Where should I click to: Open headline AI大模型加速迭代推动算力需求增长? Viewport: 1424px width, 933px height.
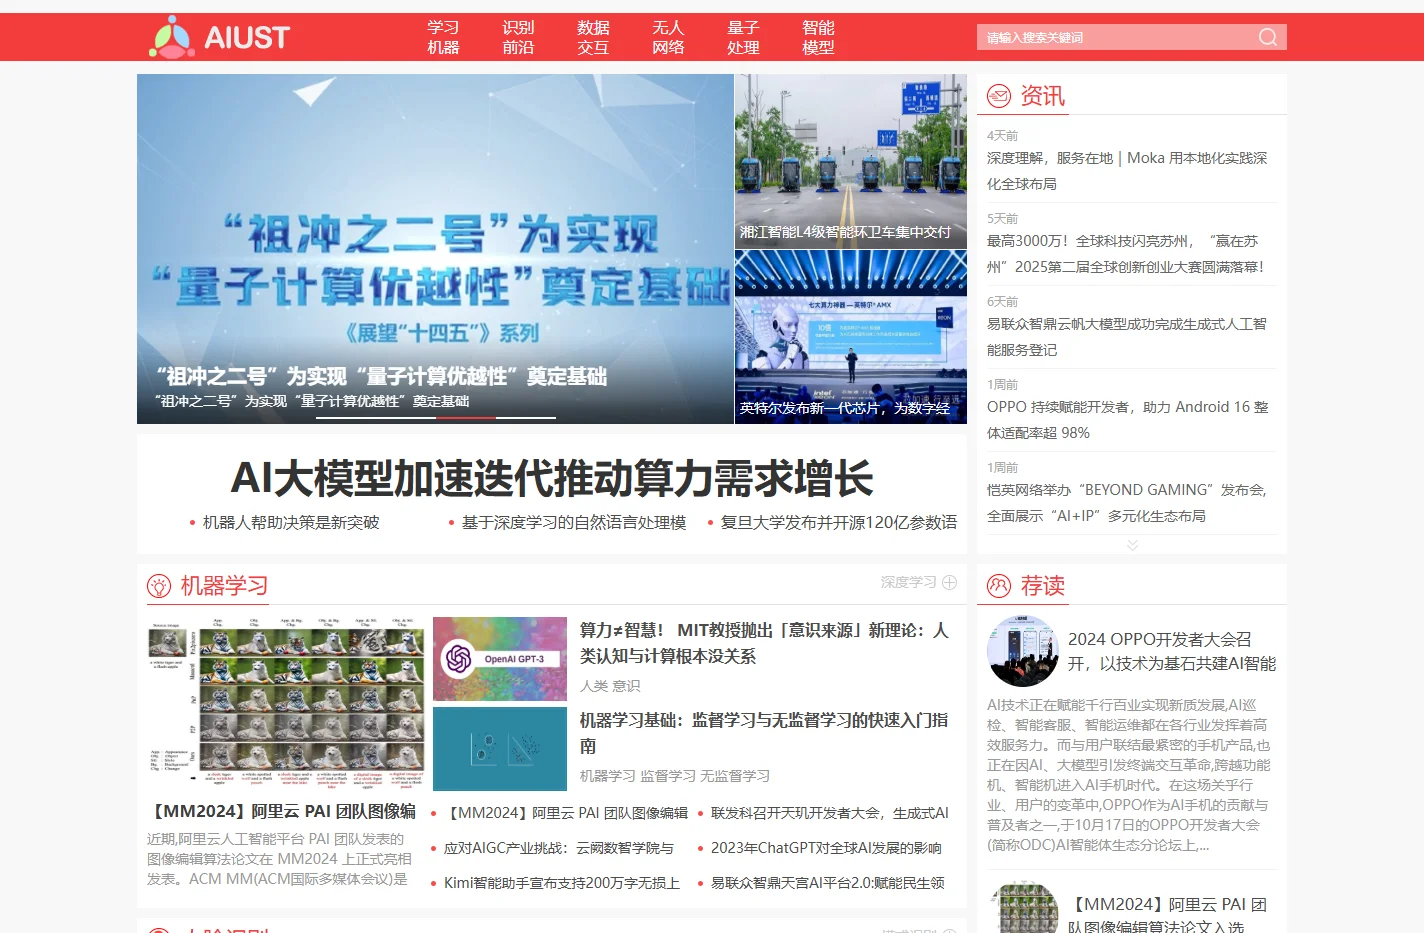click(552, 478)
